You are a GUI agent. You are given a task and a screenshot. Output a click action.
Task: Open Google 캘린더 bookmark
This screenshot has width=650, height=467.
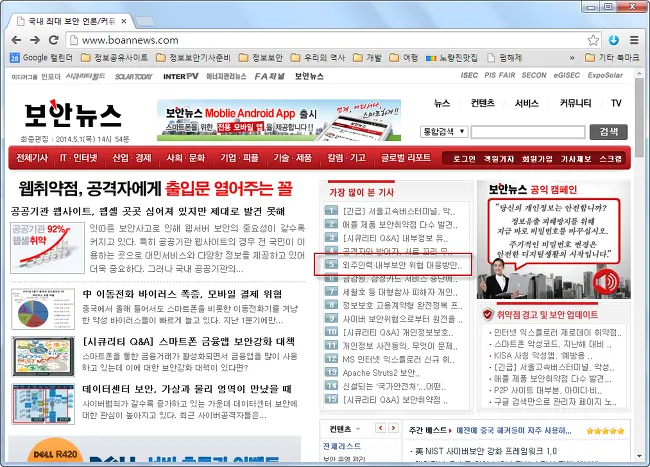point(41,58)
